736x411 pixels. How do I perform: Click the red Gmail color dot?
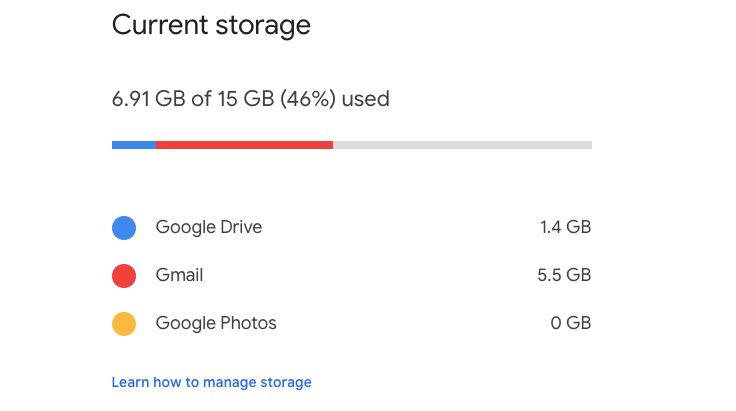124,276
